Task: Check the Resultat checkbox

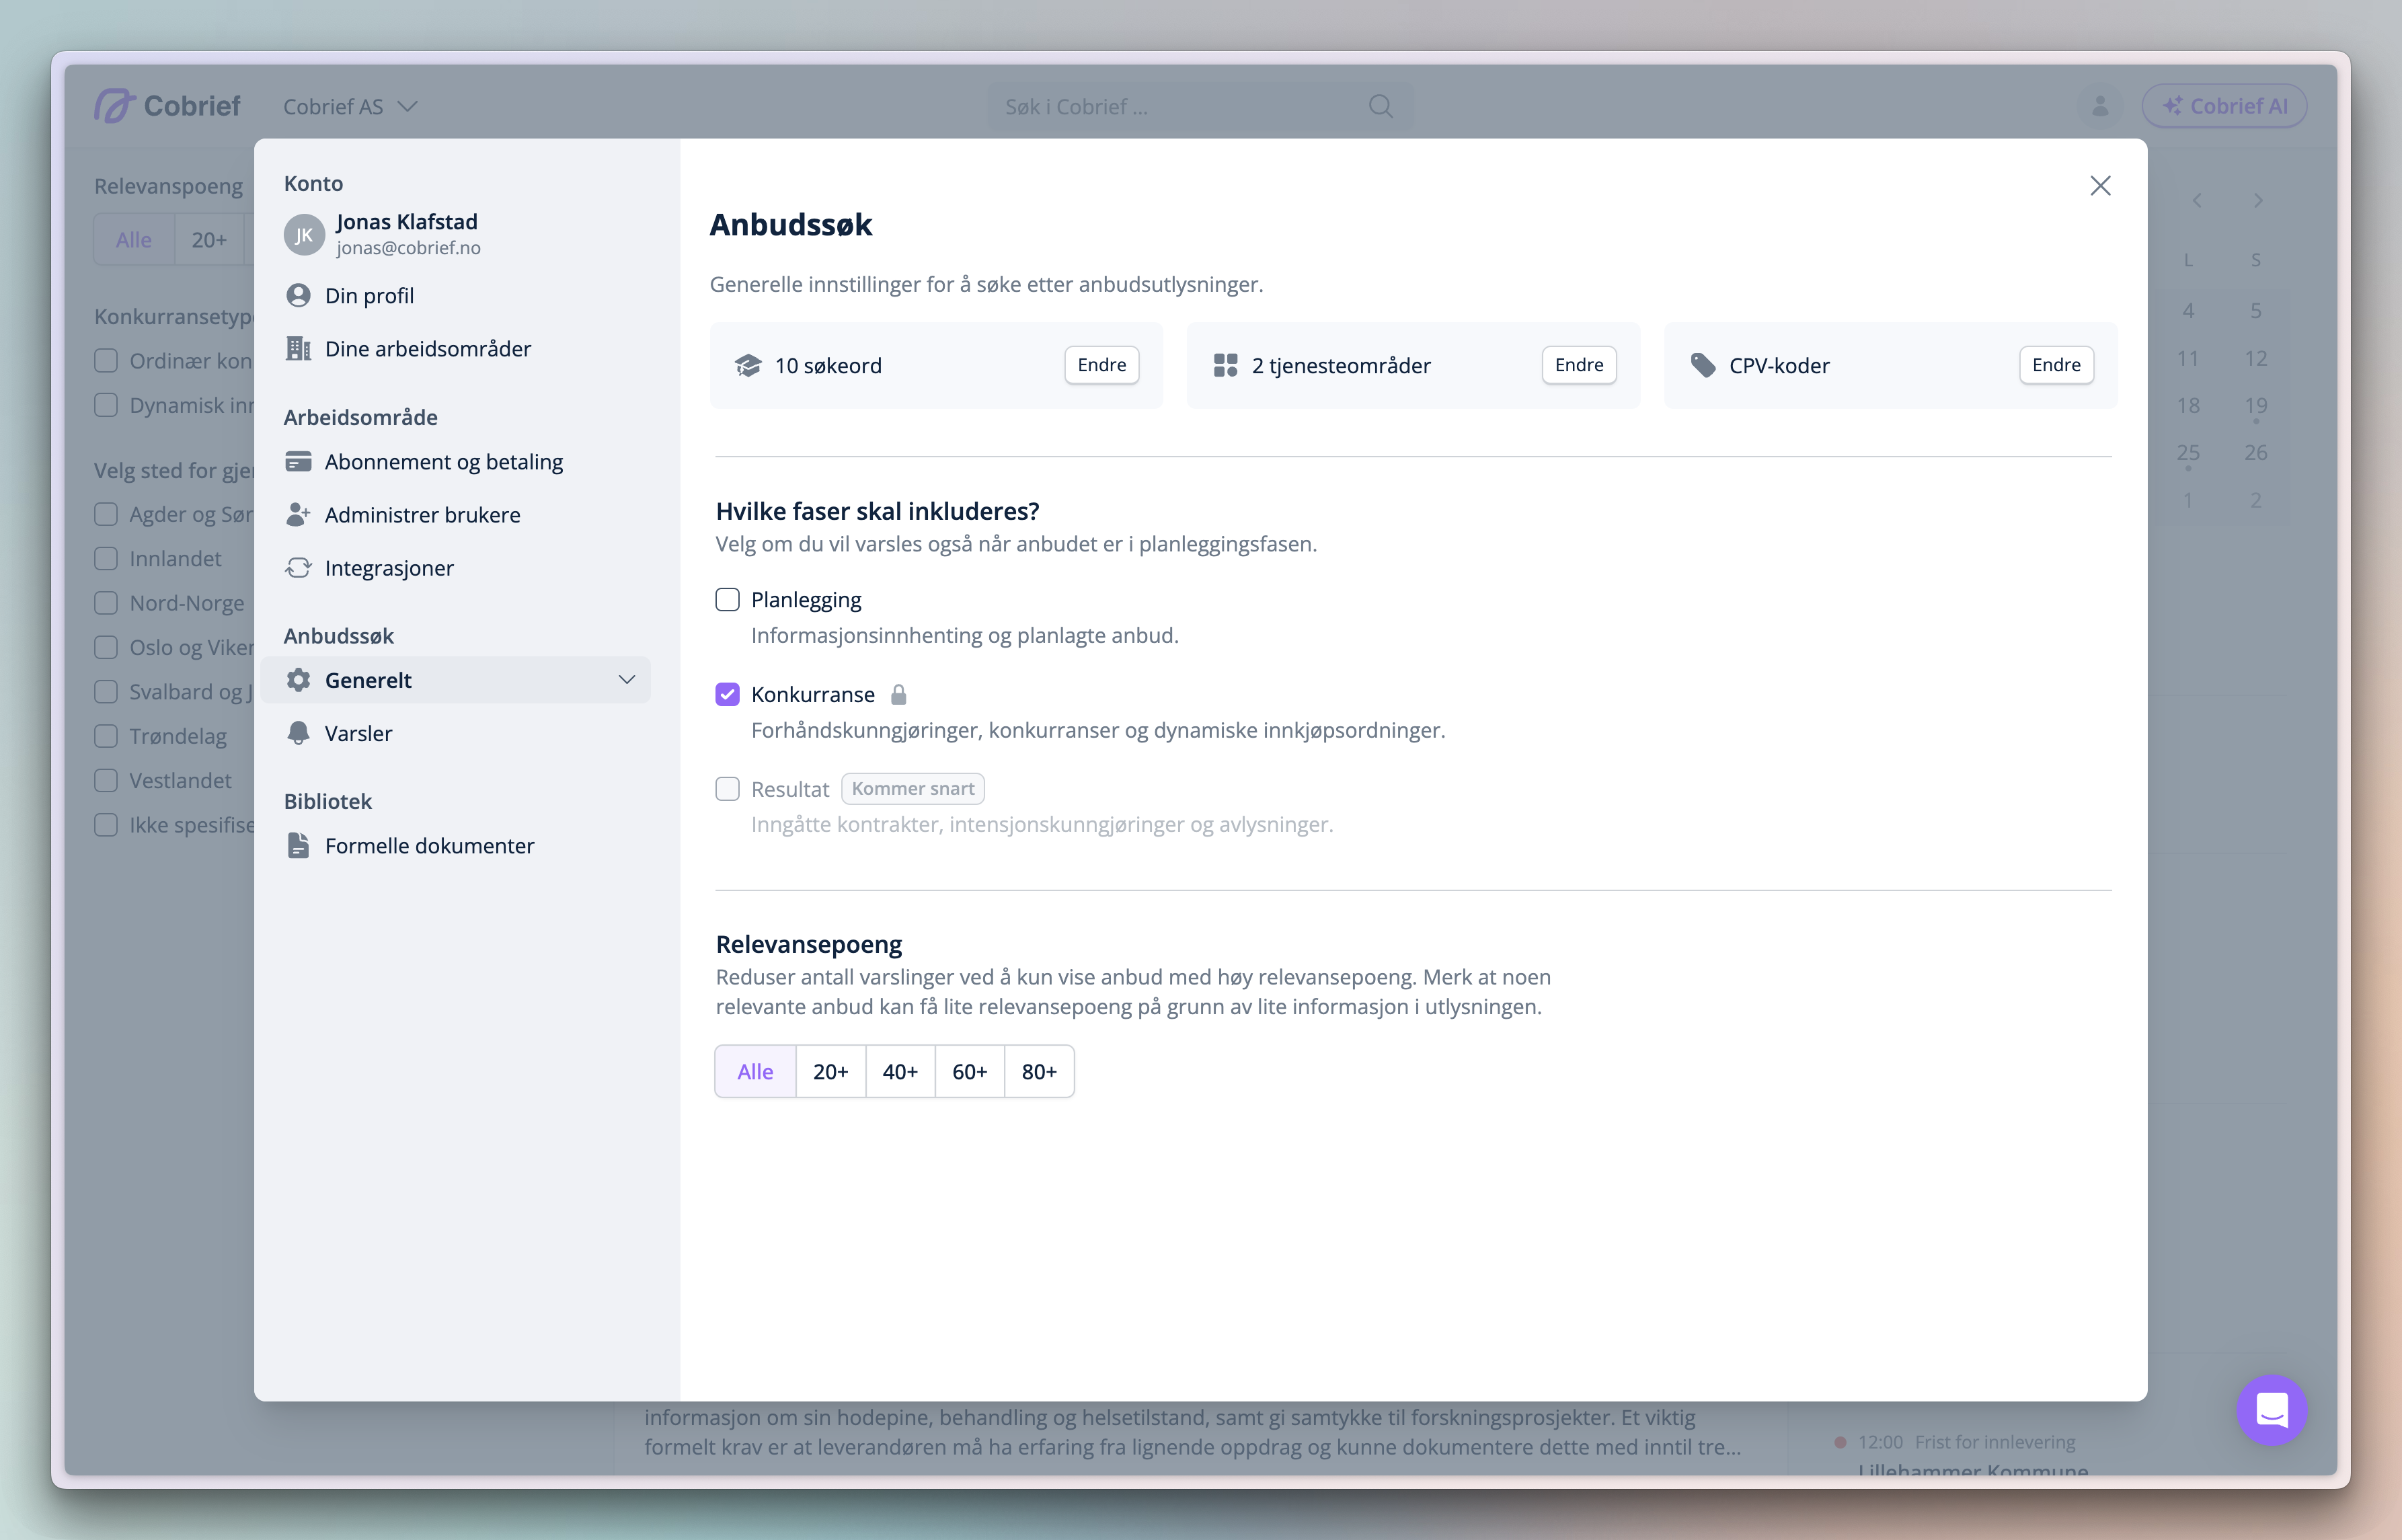Action: [727, 789]
